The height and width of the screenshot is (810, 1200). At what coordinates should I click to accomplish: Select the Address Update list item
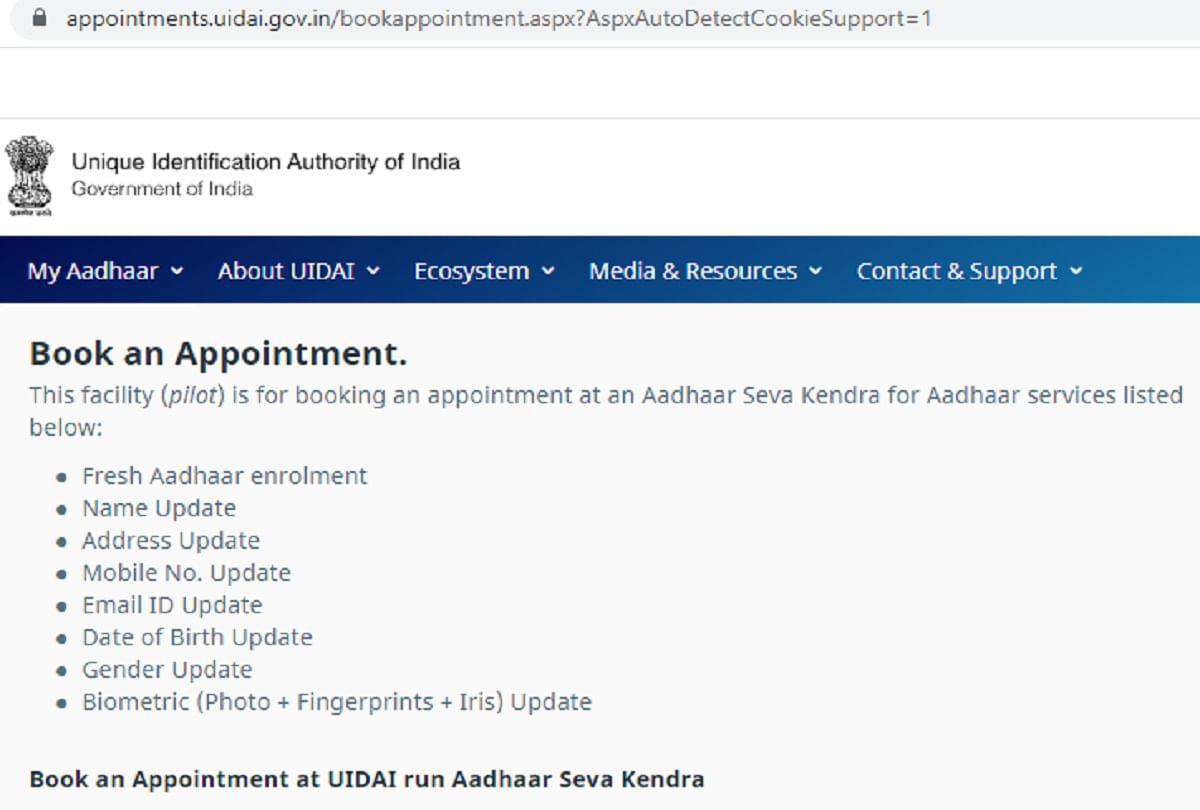[x=171, y=540]
